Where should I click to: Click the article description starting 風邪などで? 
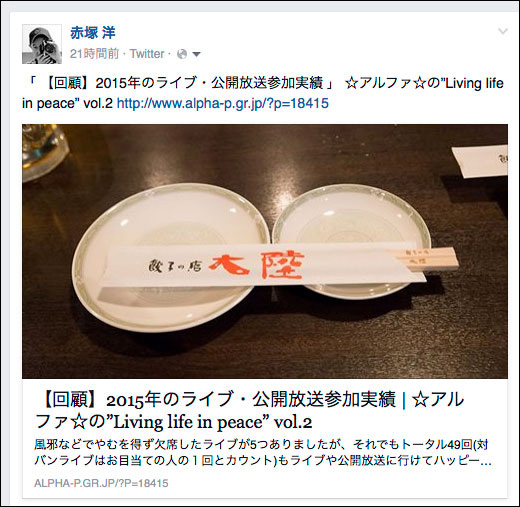[263, 452]
